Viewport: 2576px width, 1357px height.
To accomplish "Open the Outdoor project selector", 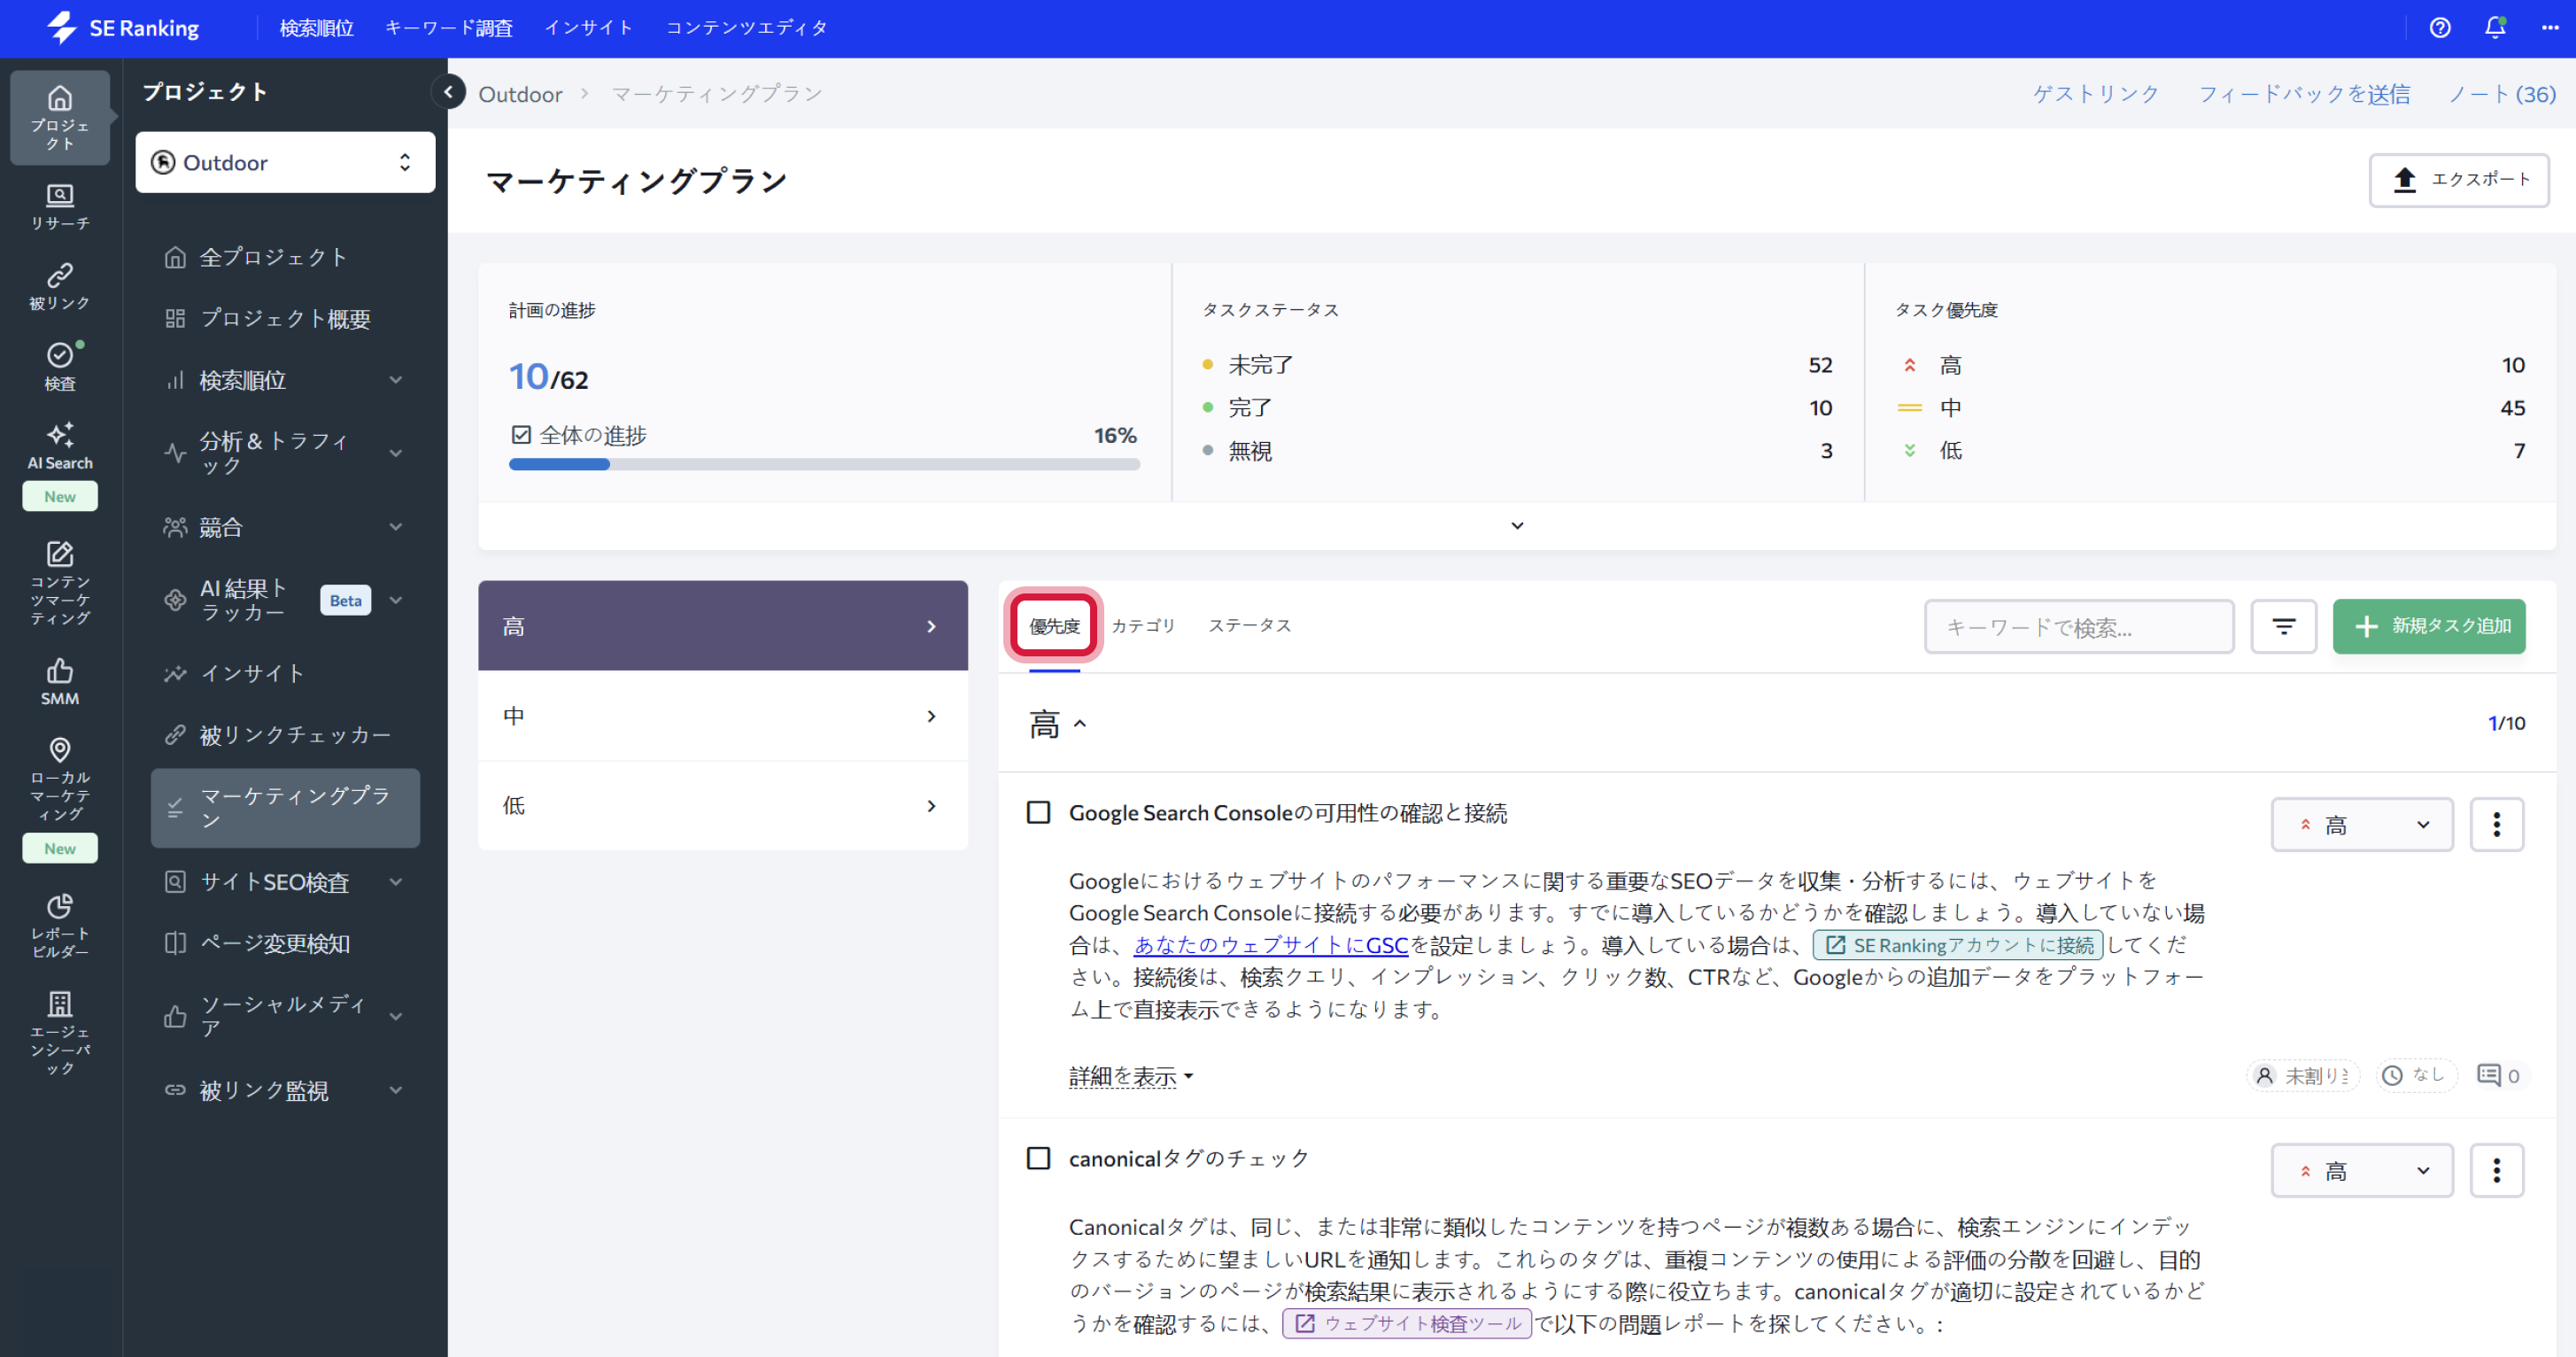I will (284, 162).
